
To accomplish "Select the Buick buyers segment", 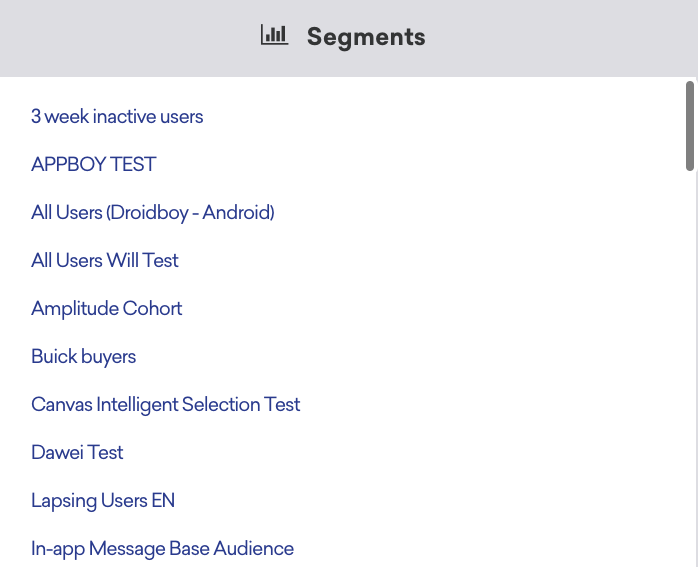I will pyautogui.click(x=83, y=357).
